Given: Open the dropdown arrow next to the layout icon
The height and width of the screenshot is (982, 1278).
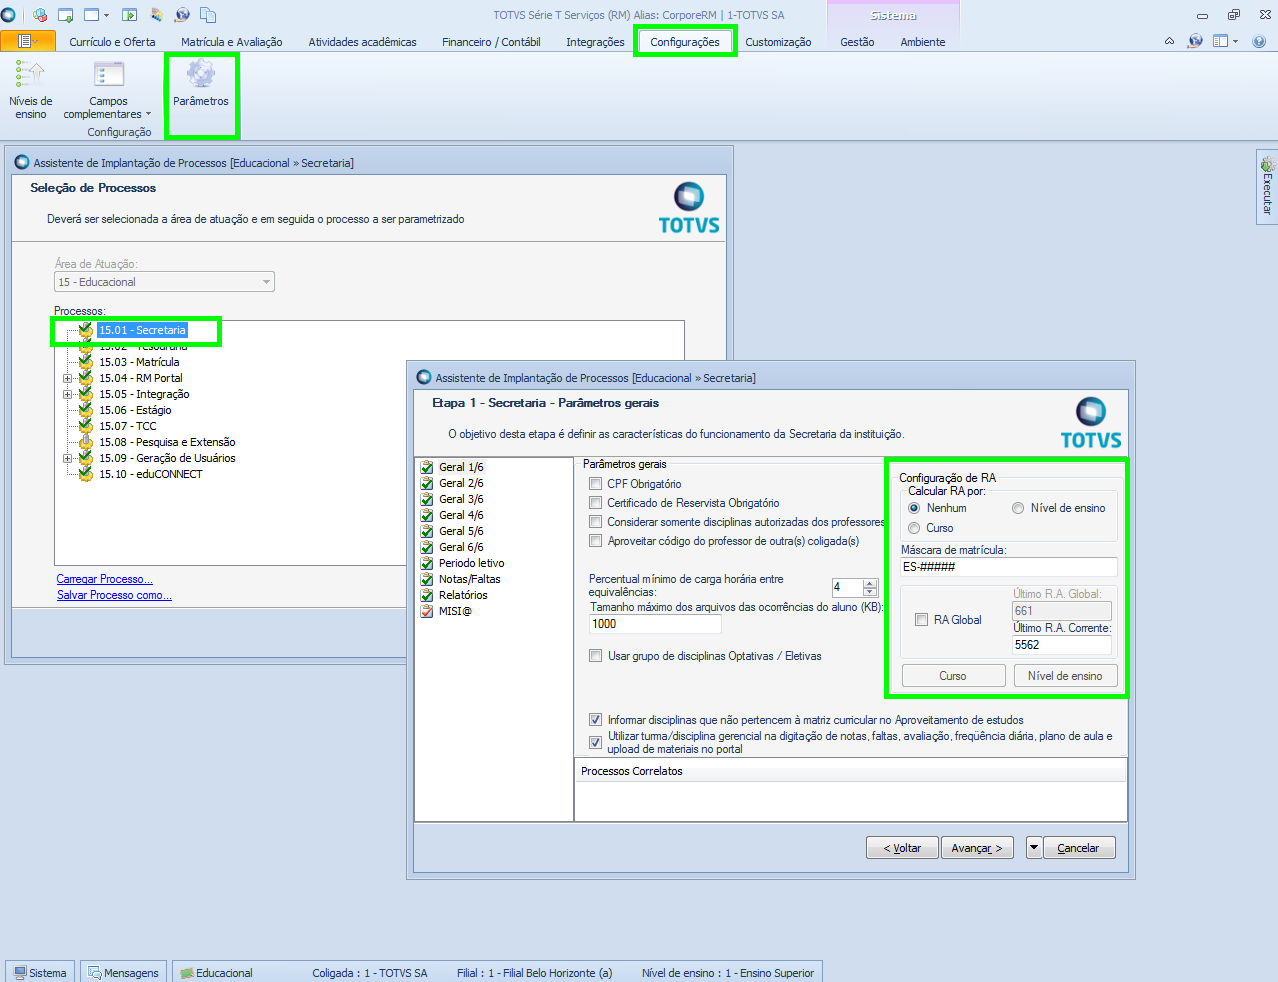Looking at the screenshot, I should [x=1236, y=41].
